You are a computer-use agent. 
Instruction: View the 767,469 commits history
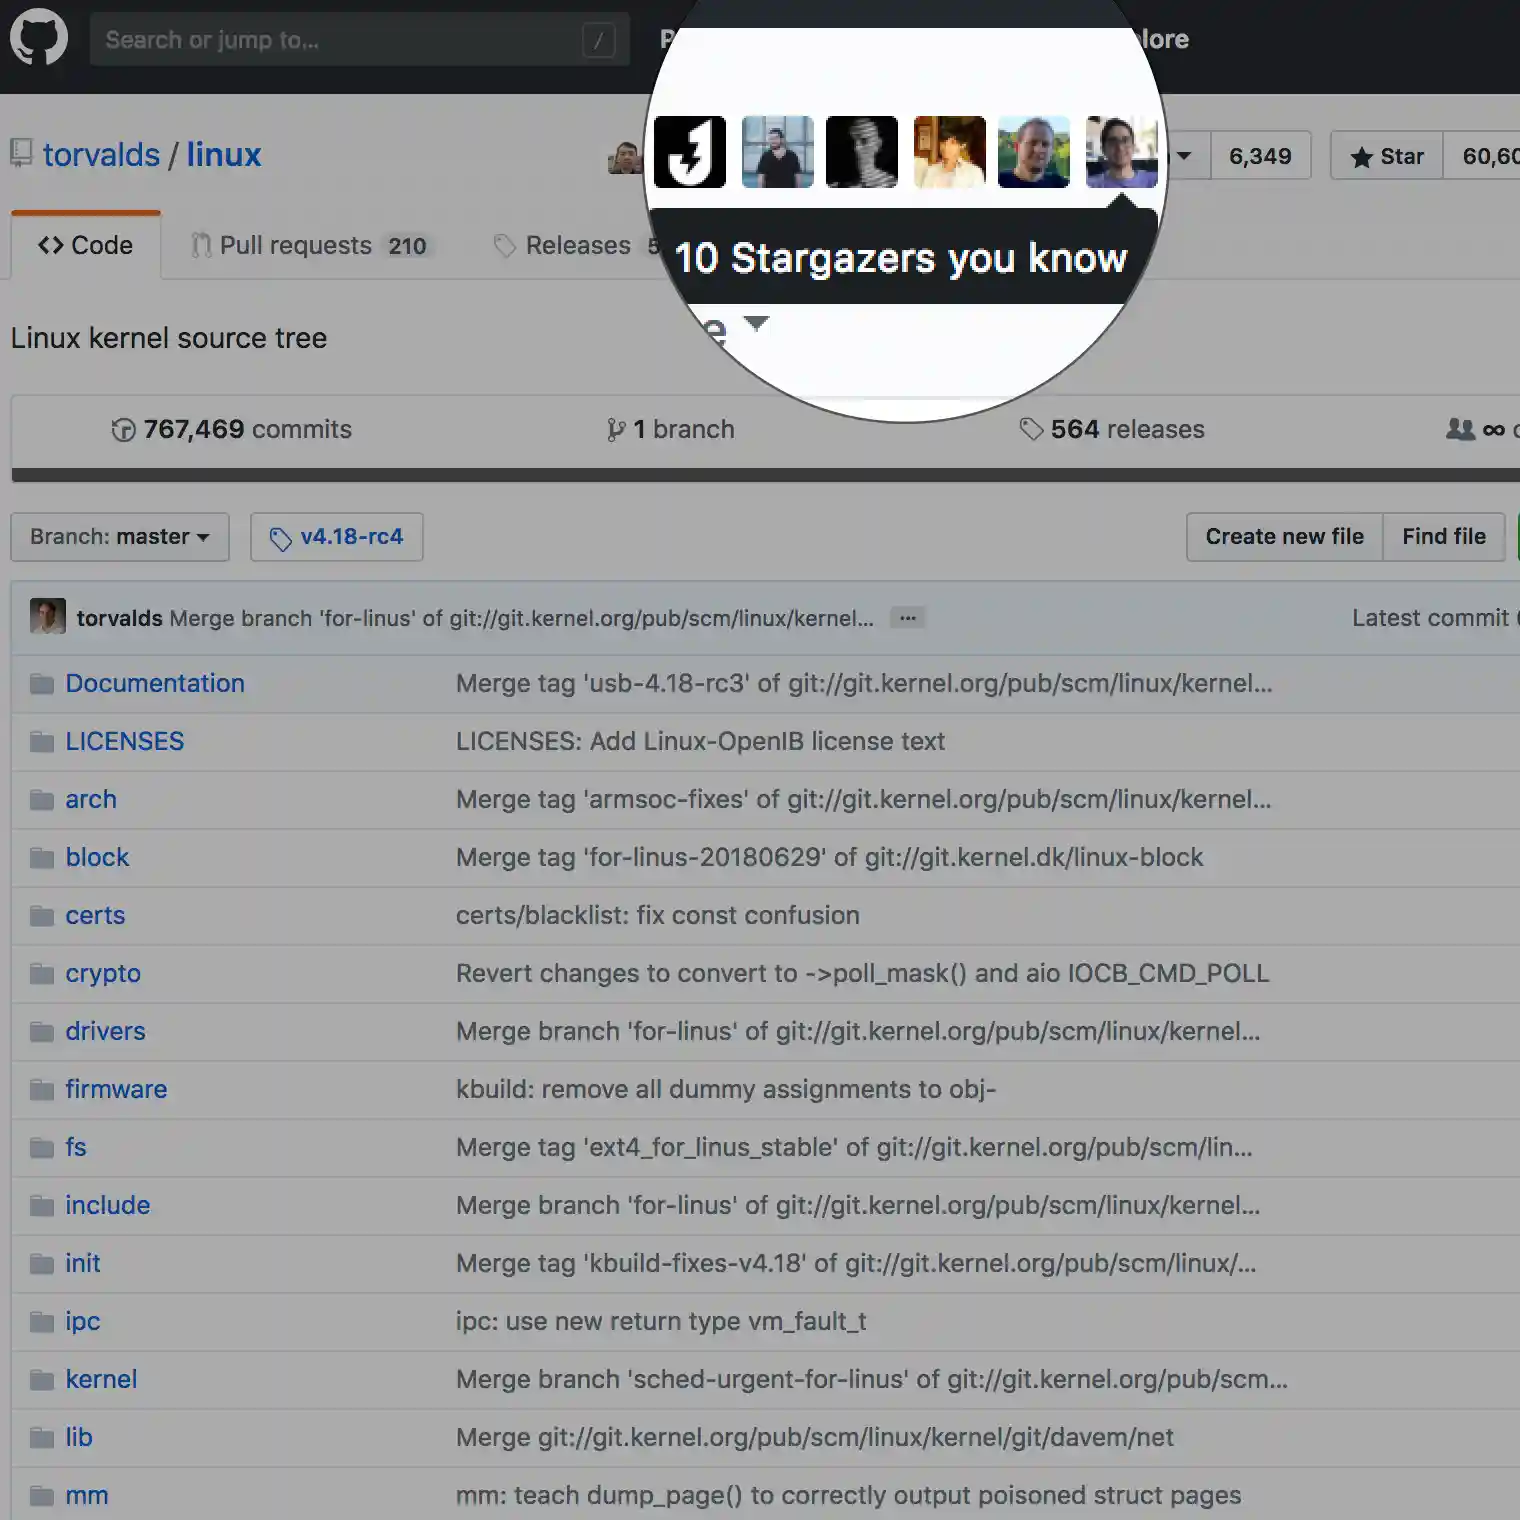231,429
